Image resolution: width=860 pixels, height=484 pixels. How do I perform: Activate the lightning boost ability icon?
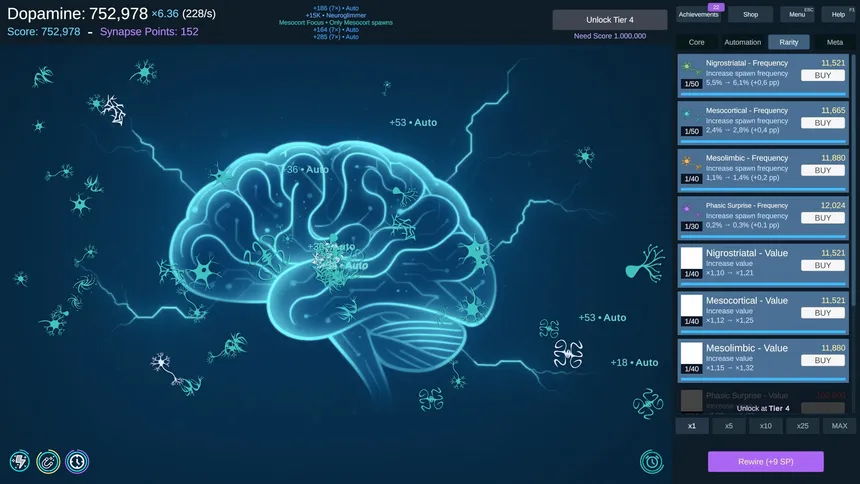click(19, 461)
